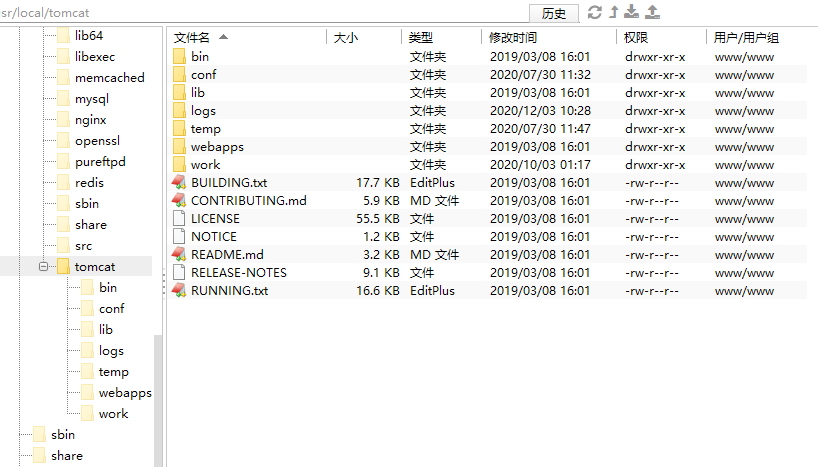818x467 pixels.
Task: Click the refresh icon in the toolbar
Action: click(595, 12)
